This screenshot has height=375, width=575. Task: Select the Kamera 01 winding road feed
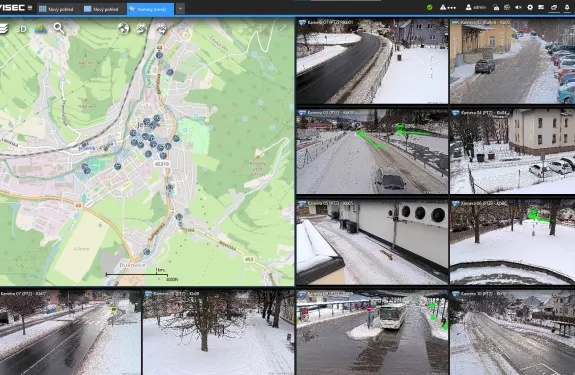pyautogui.click(x=372, y=61)
